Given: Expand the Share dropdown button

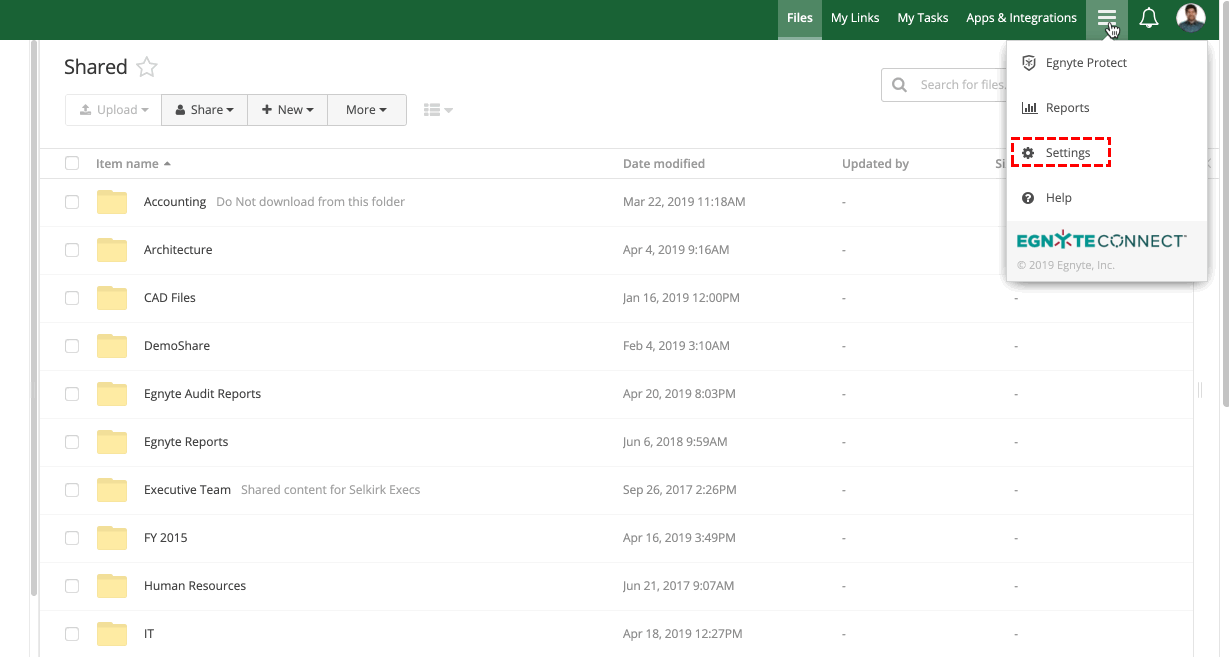Looking at the screenshot, I should pyautogui.click(x=204, y=110).
